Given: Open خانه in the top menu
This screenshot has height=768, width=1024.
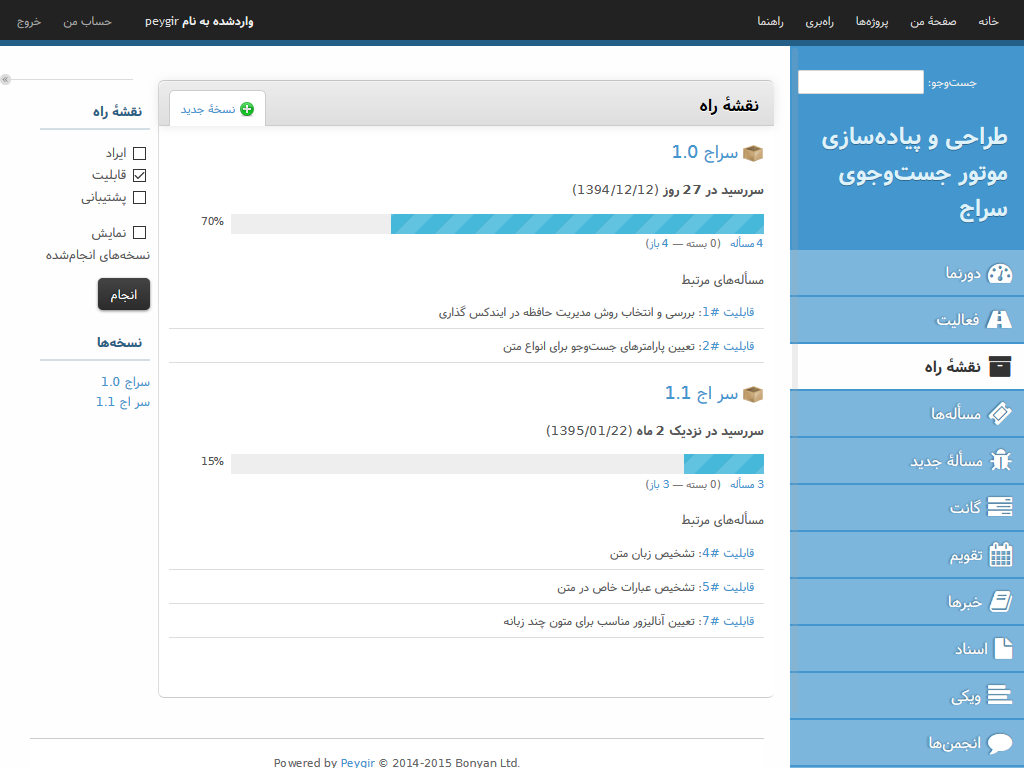Looking at the screenshot, I should tap(988, 22).
